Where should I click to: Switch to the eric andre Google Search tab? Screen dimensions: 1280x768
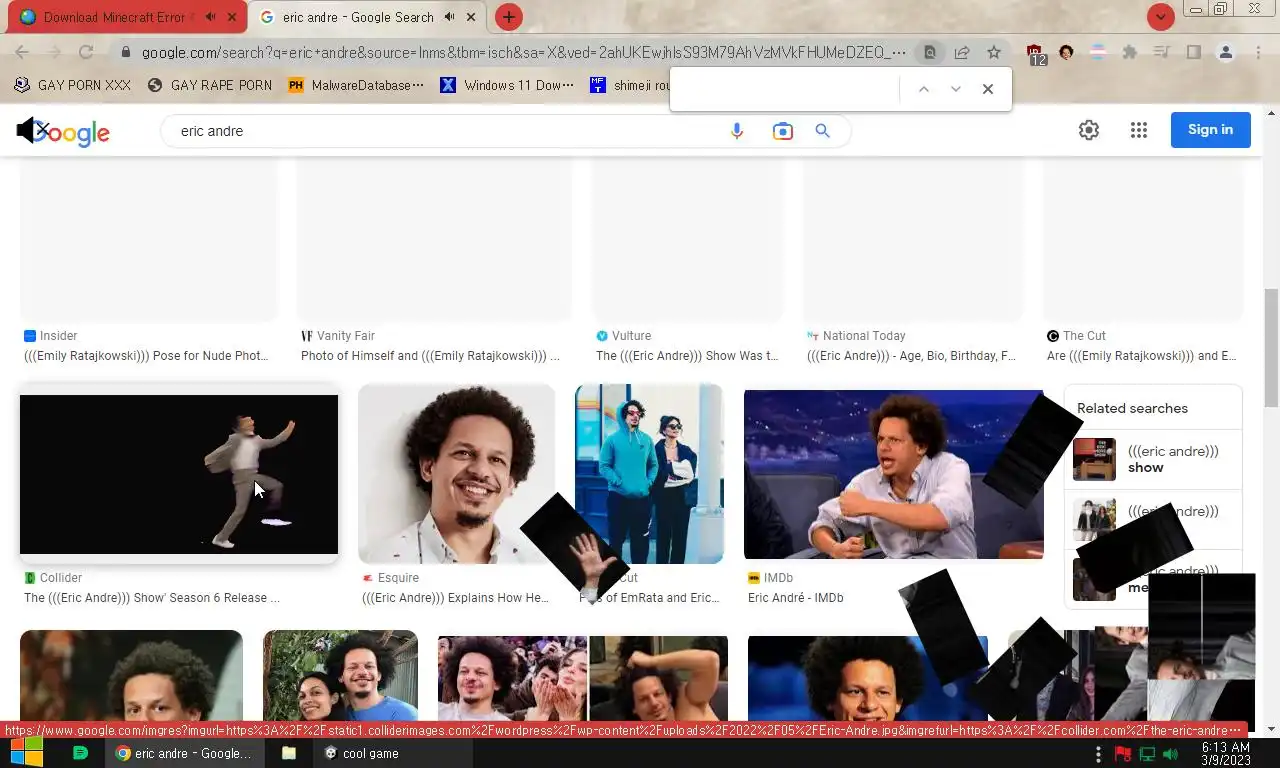[358, 17]
